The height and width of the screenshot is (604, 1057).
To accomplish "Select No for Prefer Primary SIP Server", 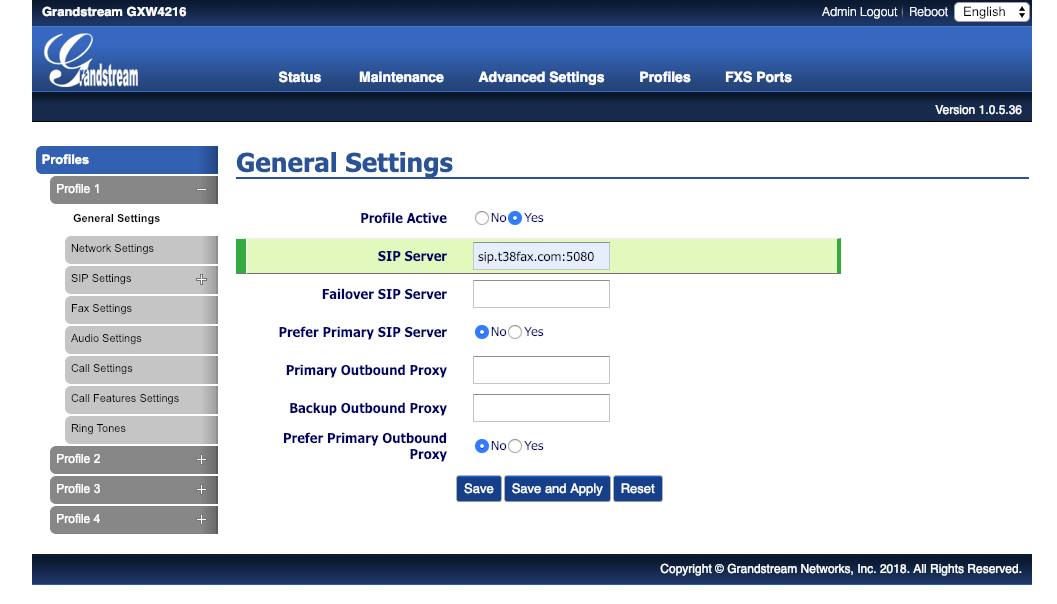I will pyautogui.click(x=481, y=332).
